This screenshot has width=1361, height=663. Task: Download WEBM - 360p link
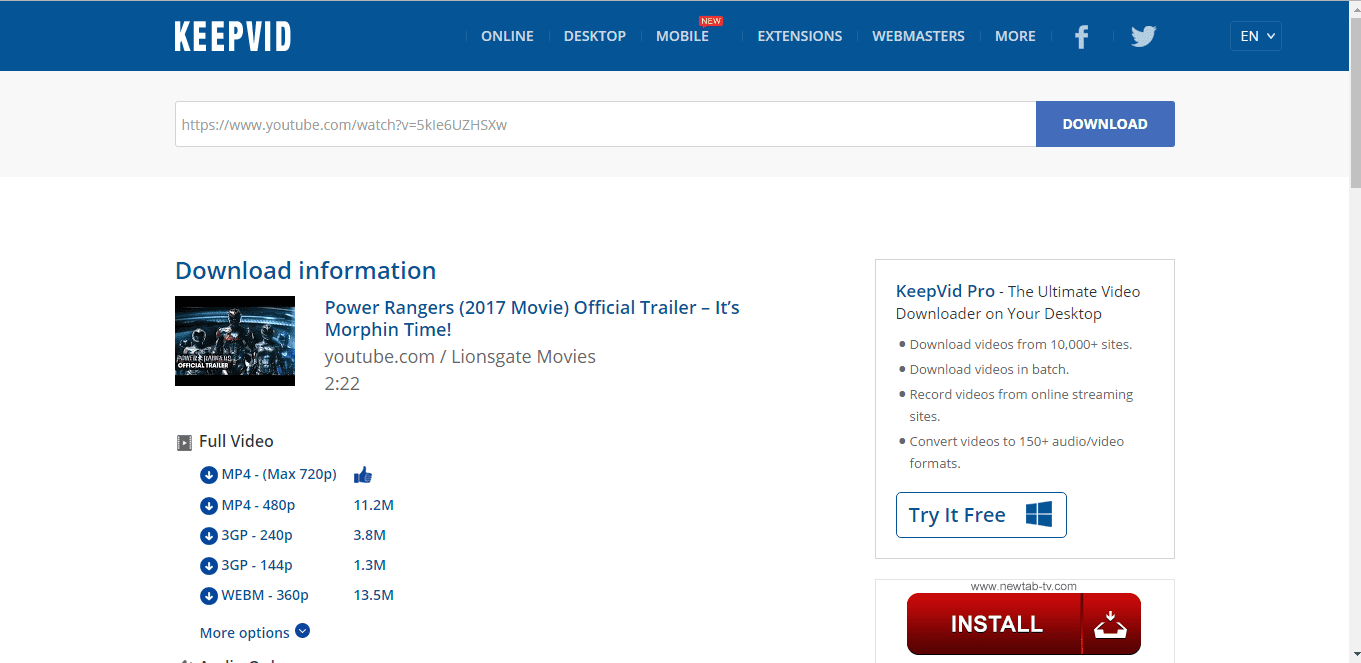265,595
